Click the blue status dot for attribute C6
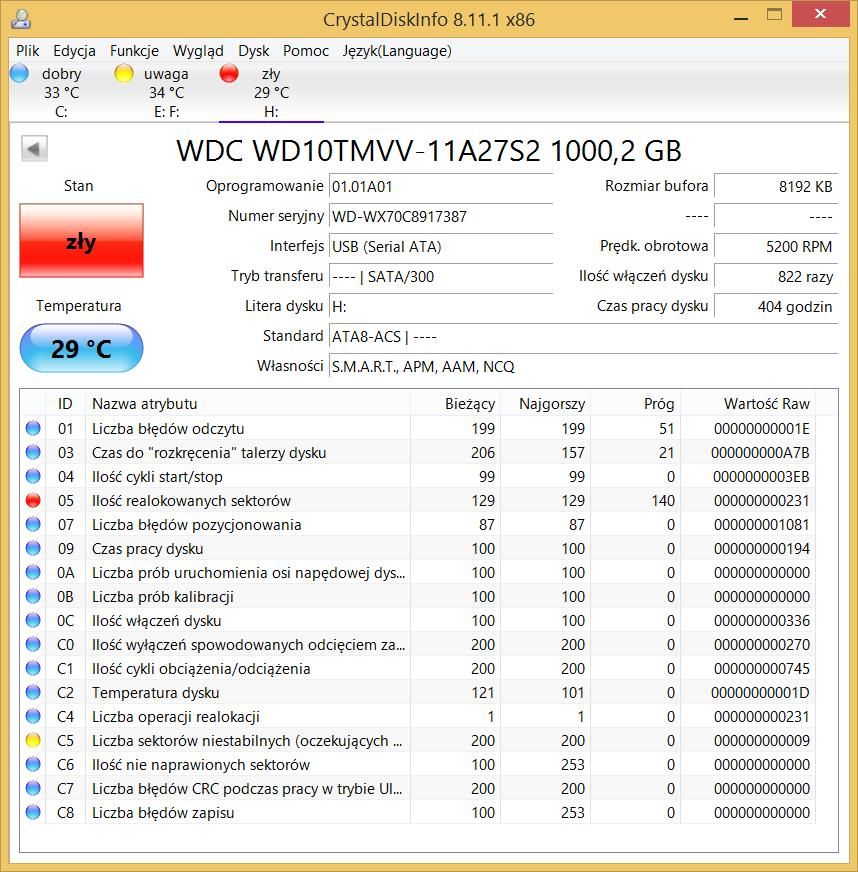The height and width of the screenshot is (872, 858). [33, 764]
